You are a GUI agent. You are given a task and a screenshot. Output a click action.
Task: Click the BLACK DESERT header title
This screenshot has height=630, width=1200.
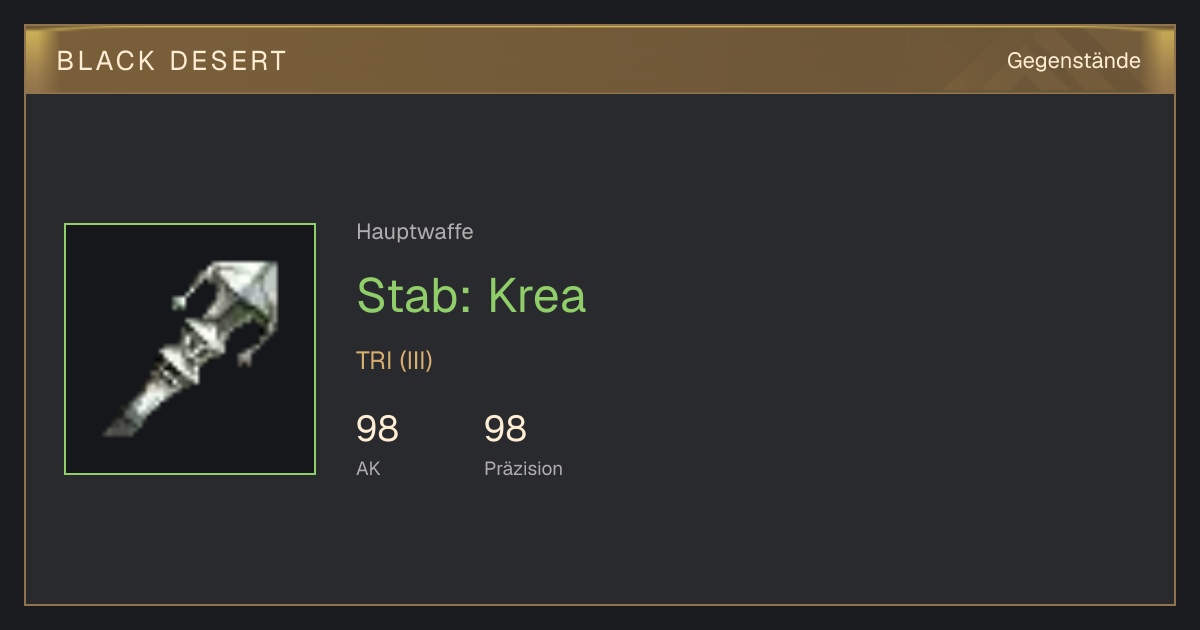[x=172, y=61]
